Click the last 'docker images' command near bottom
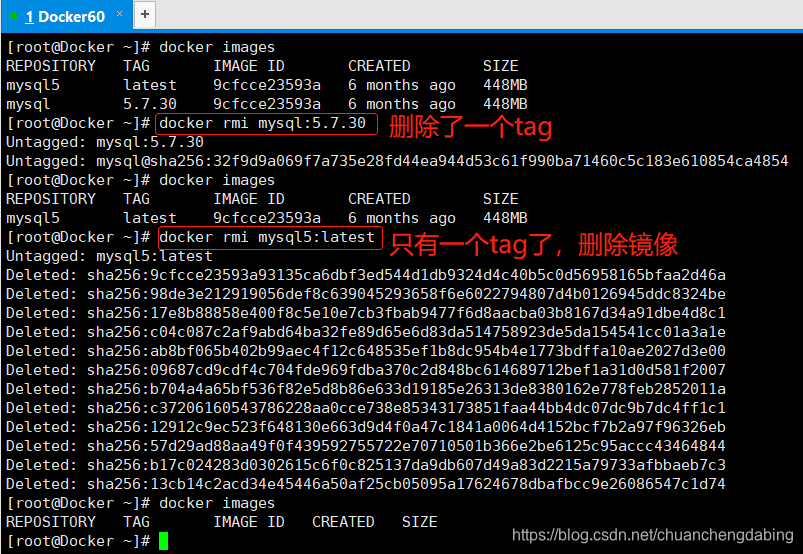This screenshot has height=554, width=803. (217, 503)
